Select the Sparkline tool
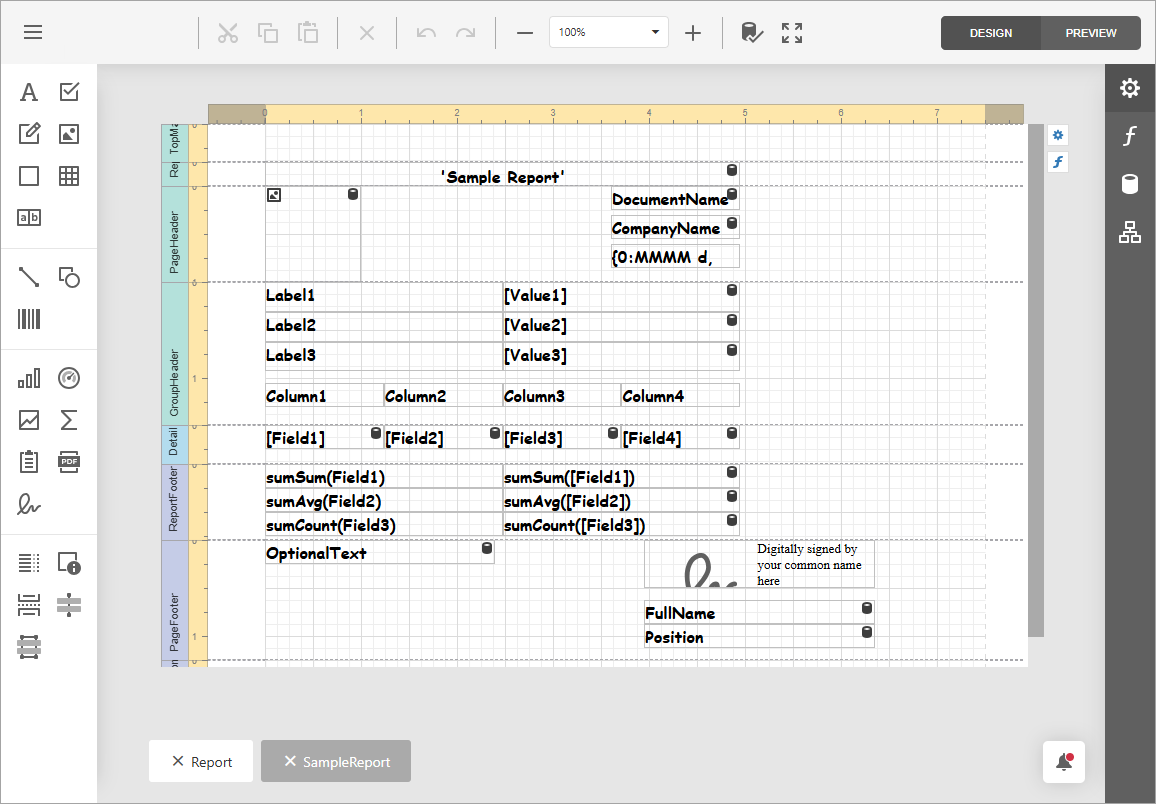Screen dimensions: 1156x804 29,420
